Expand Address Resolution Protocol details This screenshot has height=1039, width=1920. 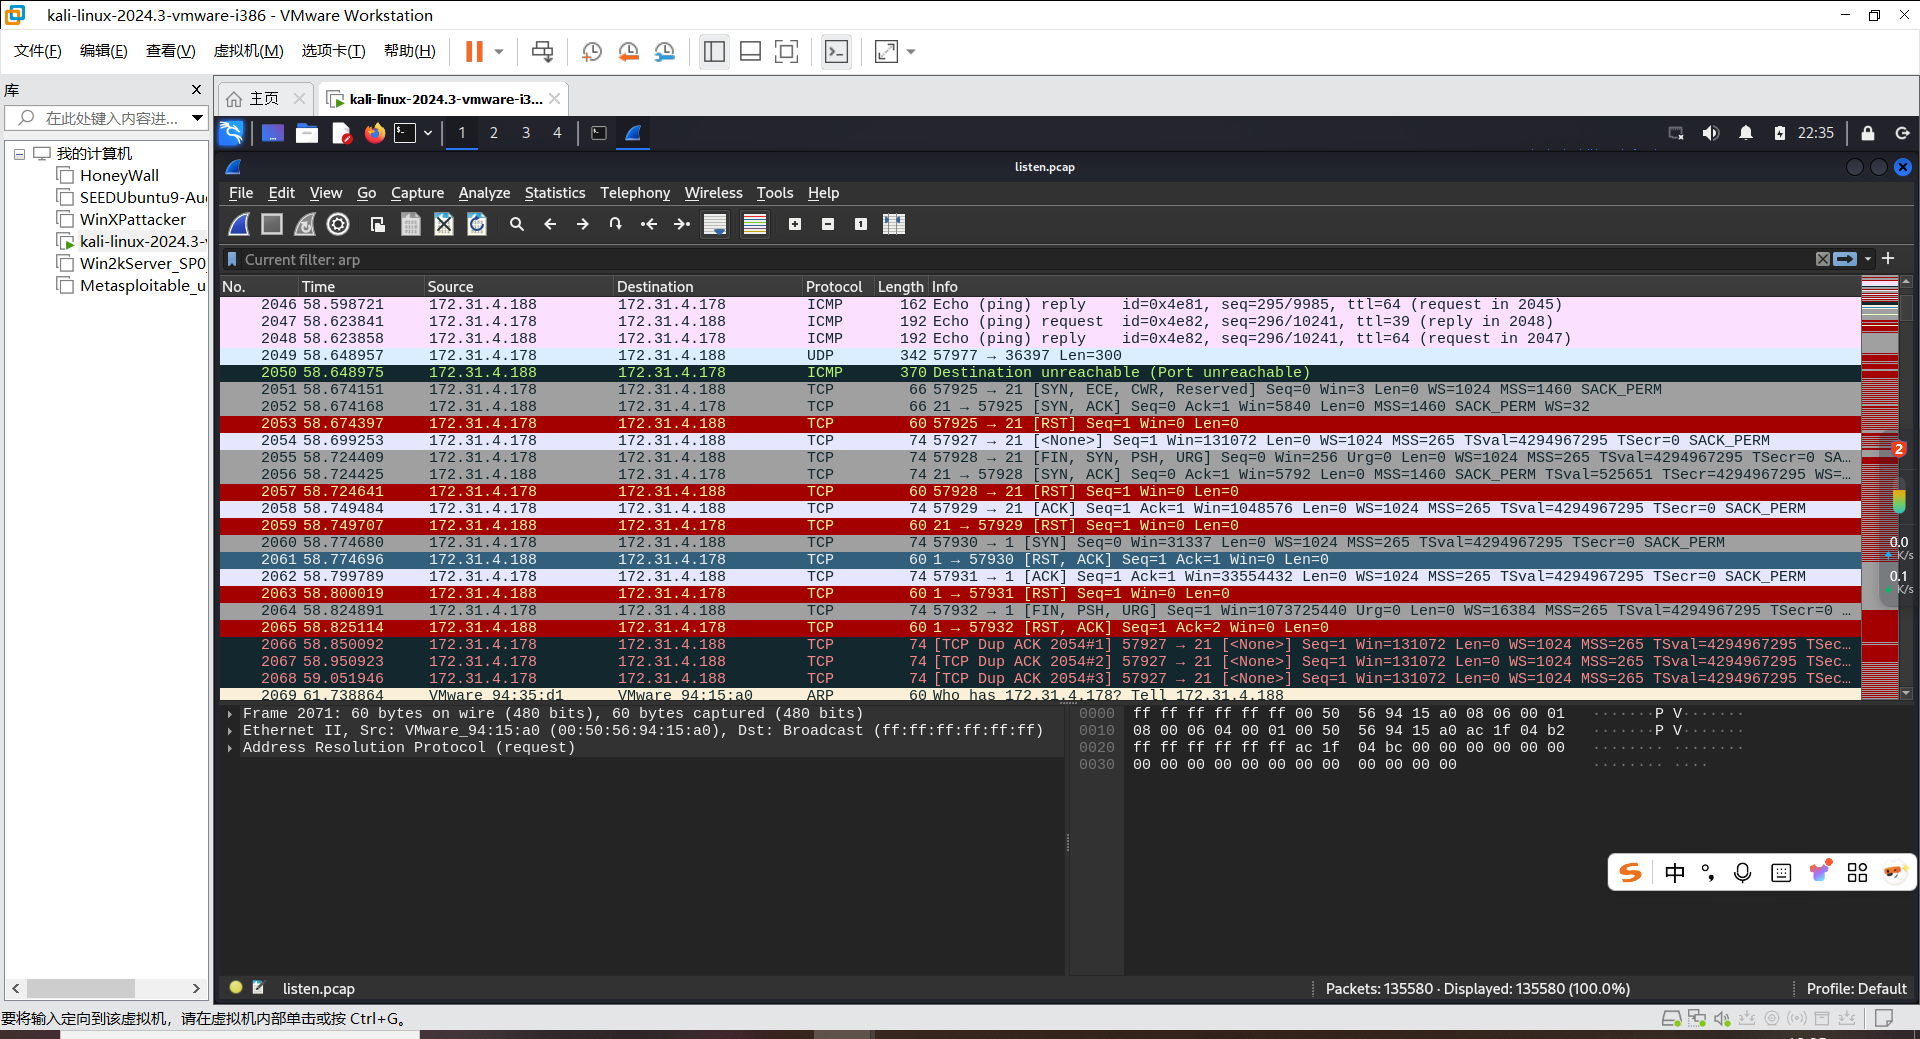tap(230, 748)
